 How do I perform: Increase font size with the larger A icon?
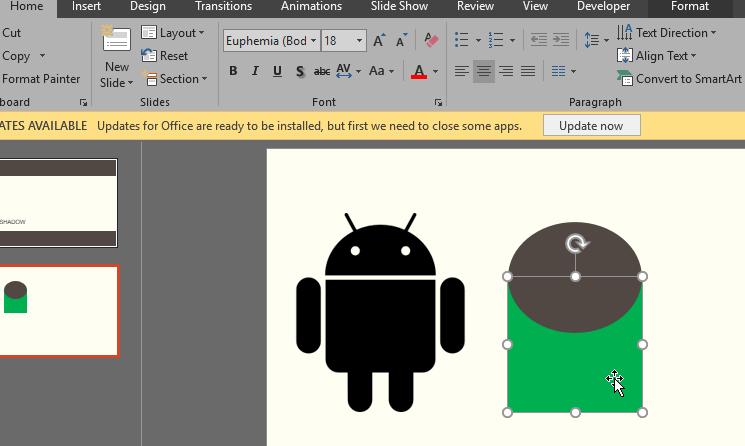click(x=379, y=41)
